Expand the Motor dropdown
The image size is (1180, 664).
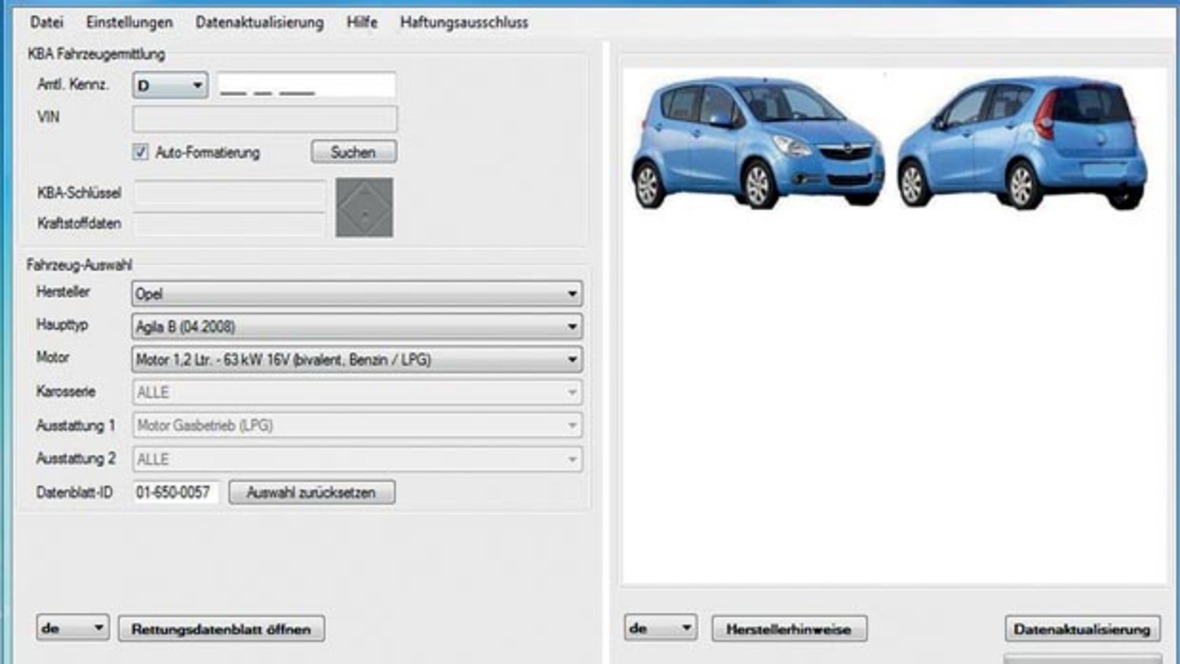(x=357, y=360)
